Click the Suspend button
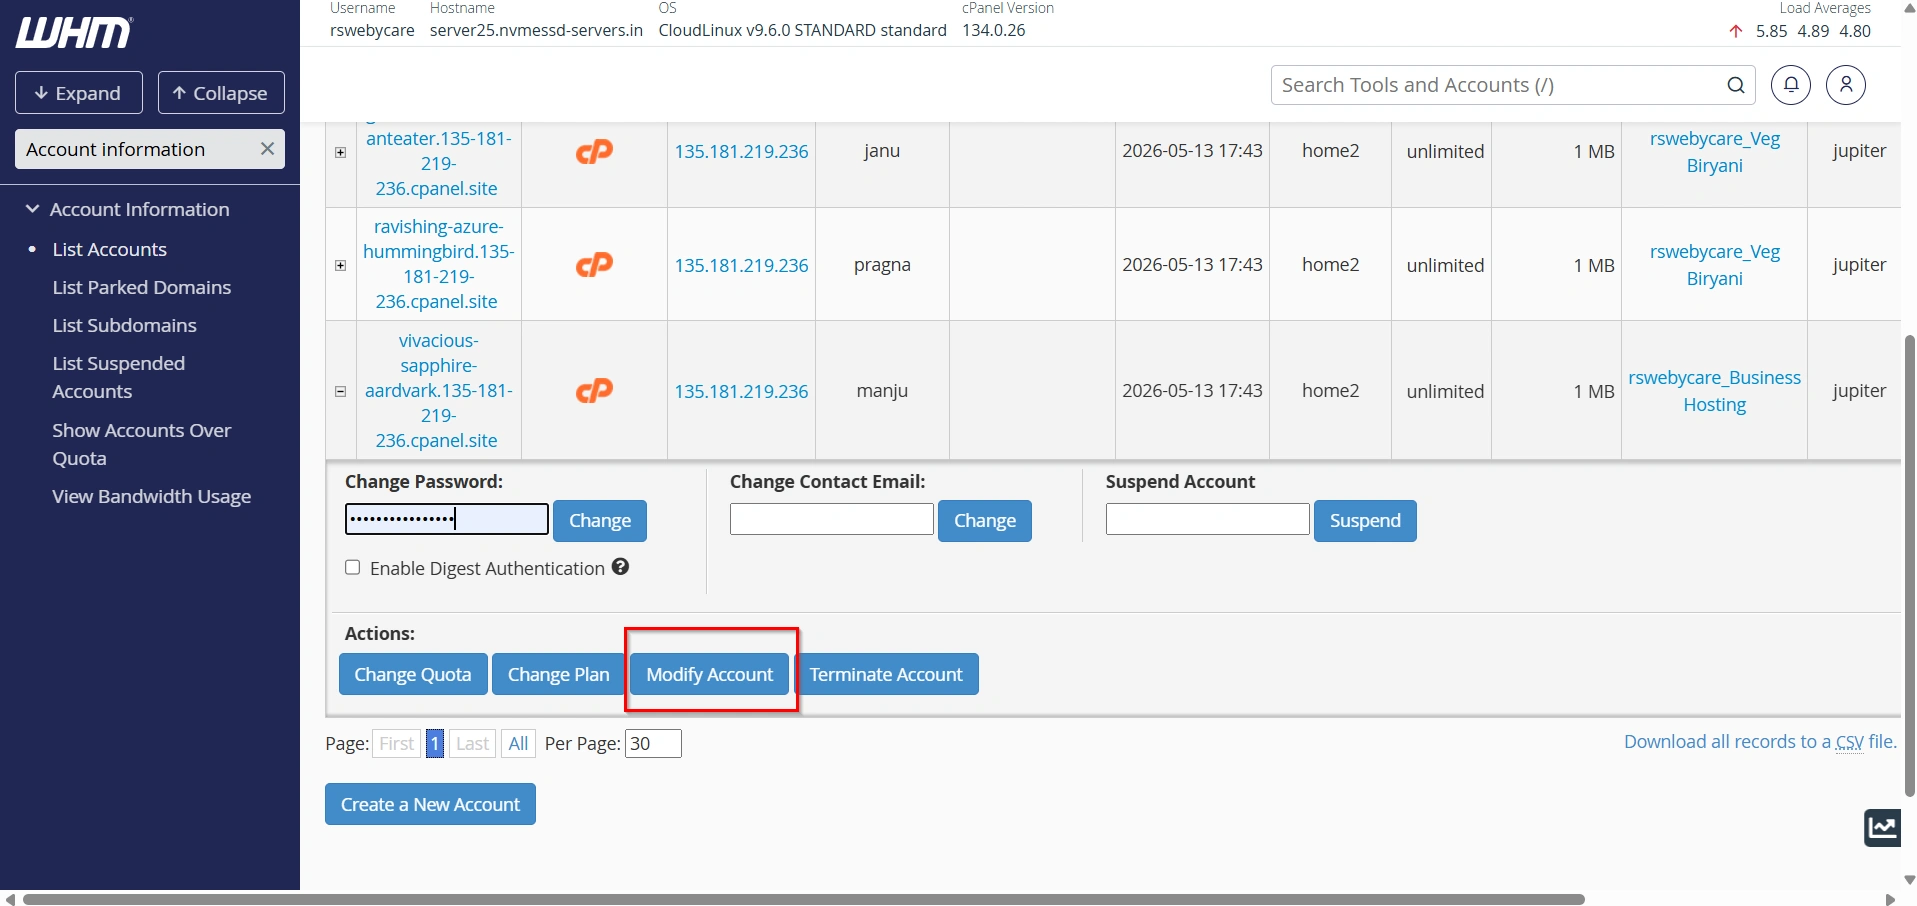 pos(1365,521)
